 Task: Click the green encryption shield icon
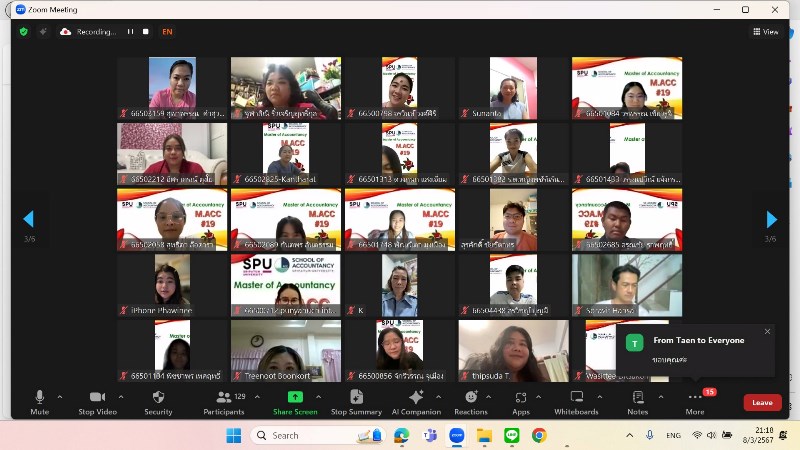(x=23, y=32)
